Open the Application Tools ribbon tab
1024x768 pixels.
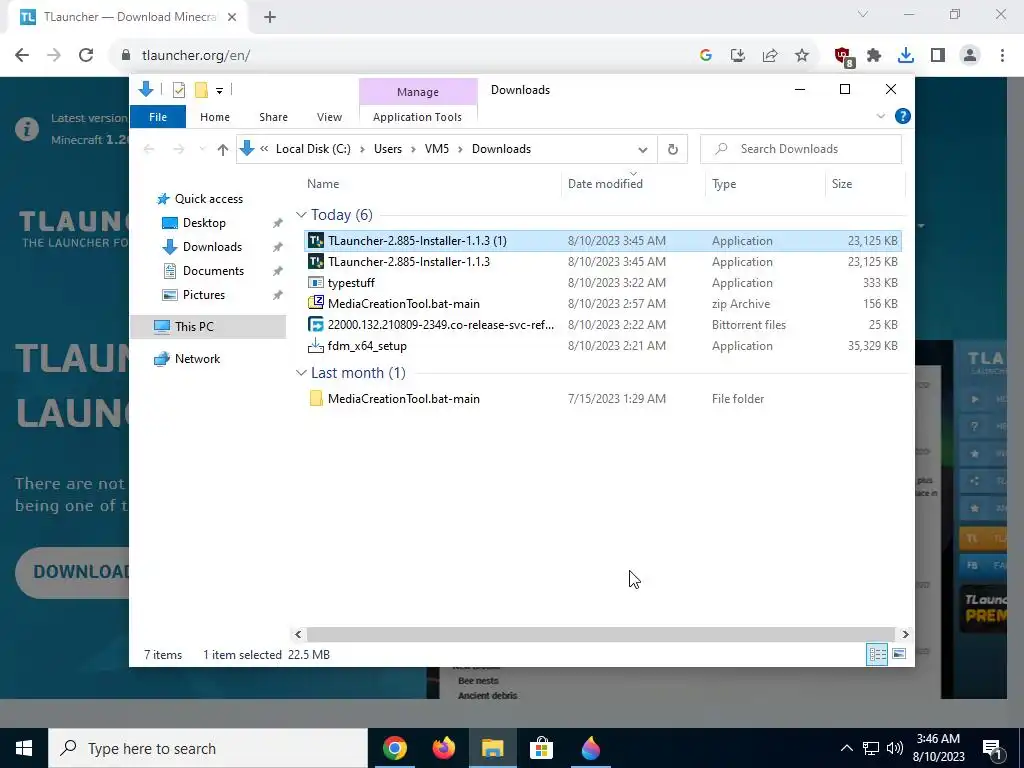pyautogui.click(x=417, y=117)
